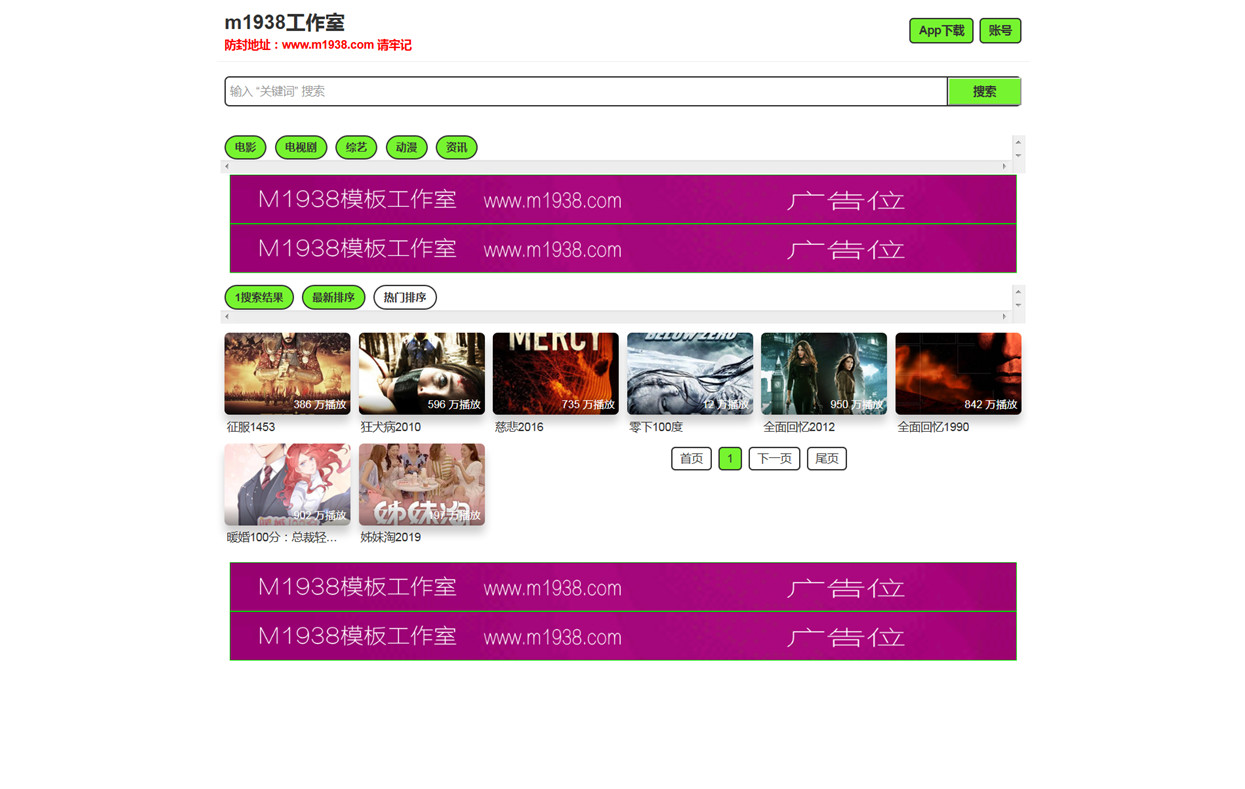Open the 全面回忆1990 thumbnail

coord(958,374)
